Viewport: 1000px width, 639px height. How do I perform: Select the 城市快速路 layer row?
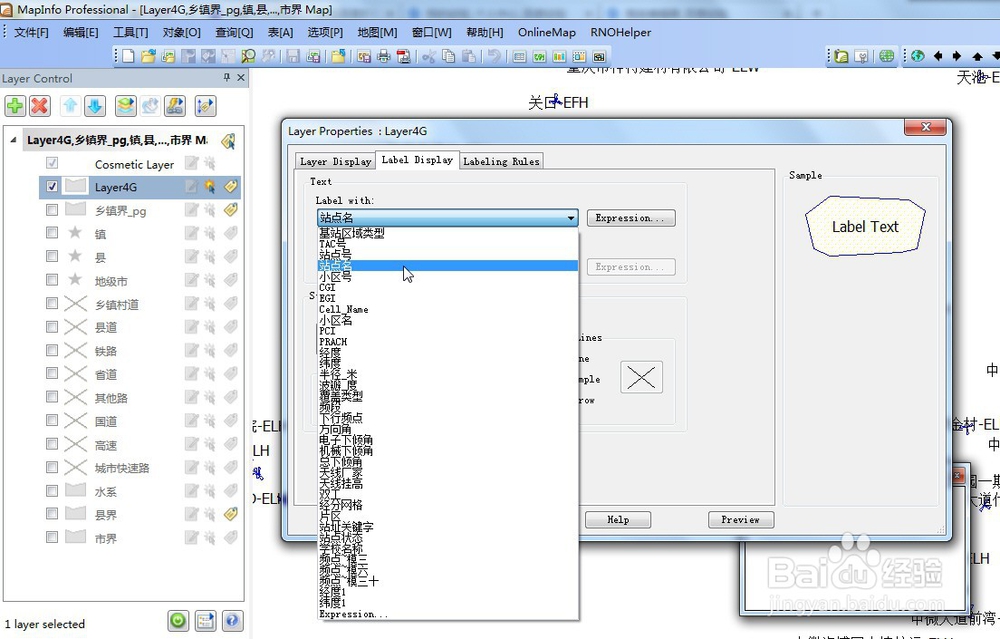coord(122,467)
